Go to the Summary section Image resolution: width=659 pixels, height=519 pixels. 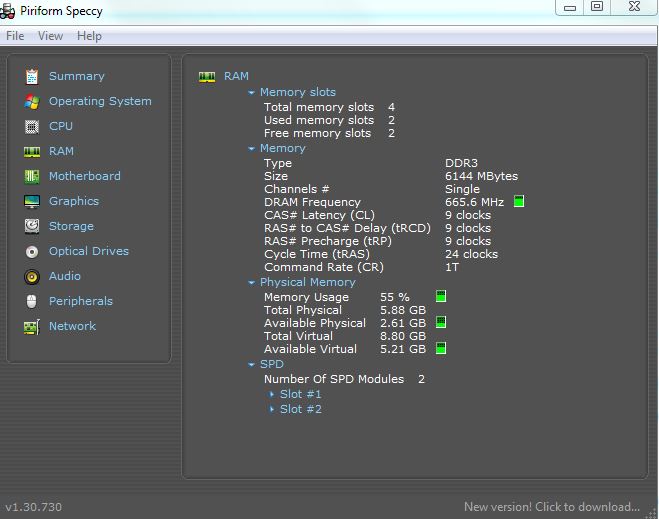(x=76, y=76)
